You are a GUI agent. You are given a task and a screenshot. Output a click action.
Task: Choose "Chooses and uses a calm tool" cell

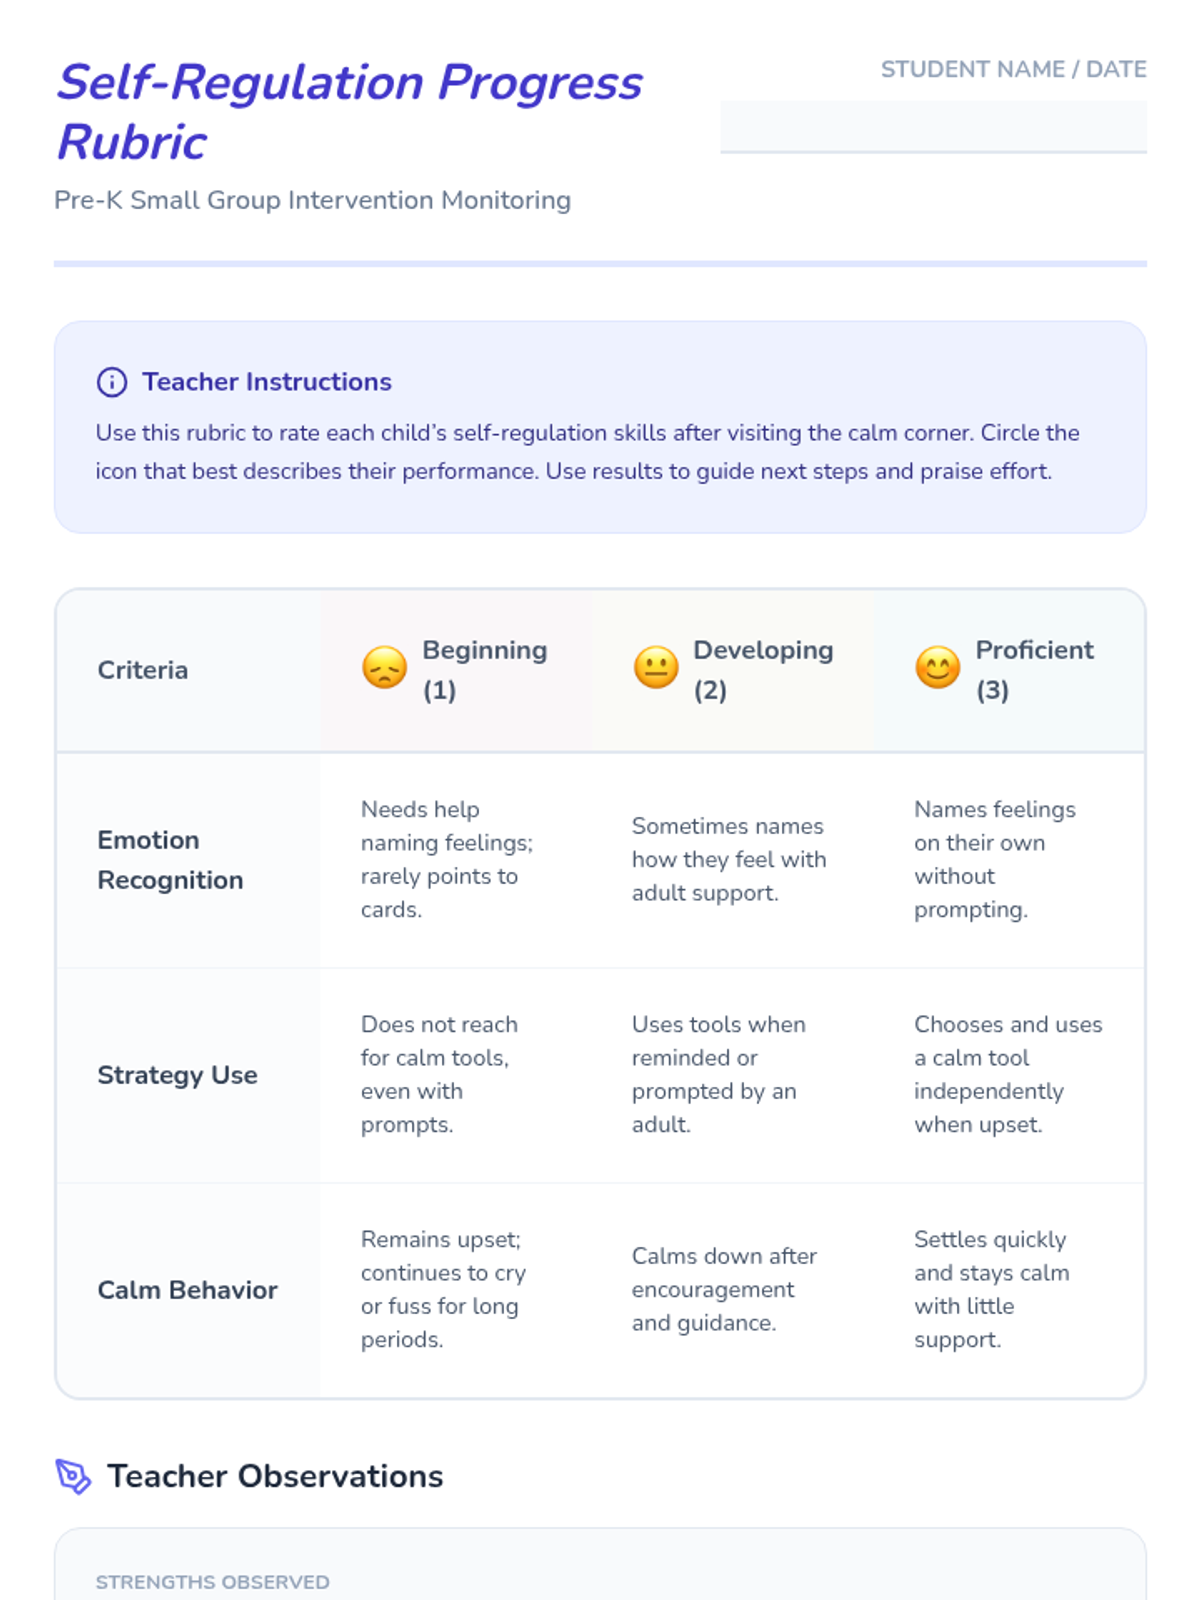1007,1074
